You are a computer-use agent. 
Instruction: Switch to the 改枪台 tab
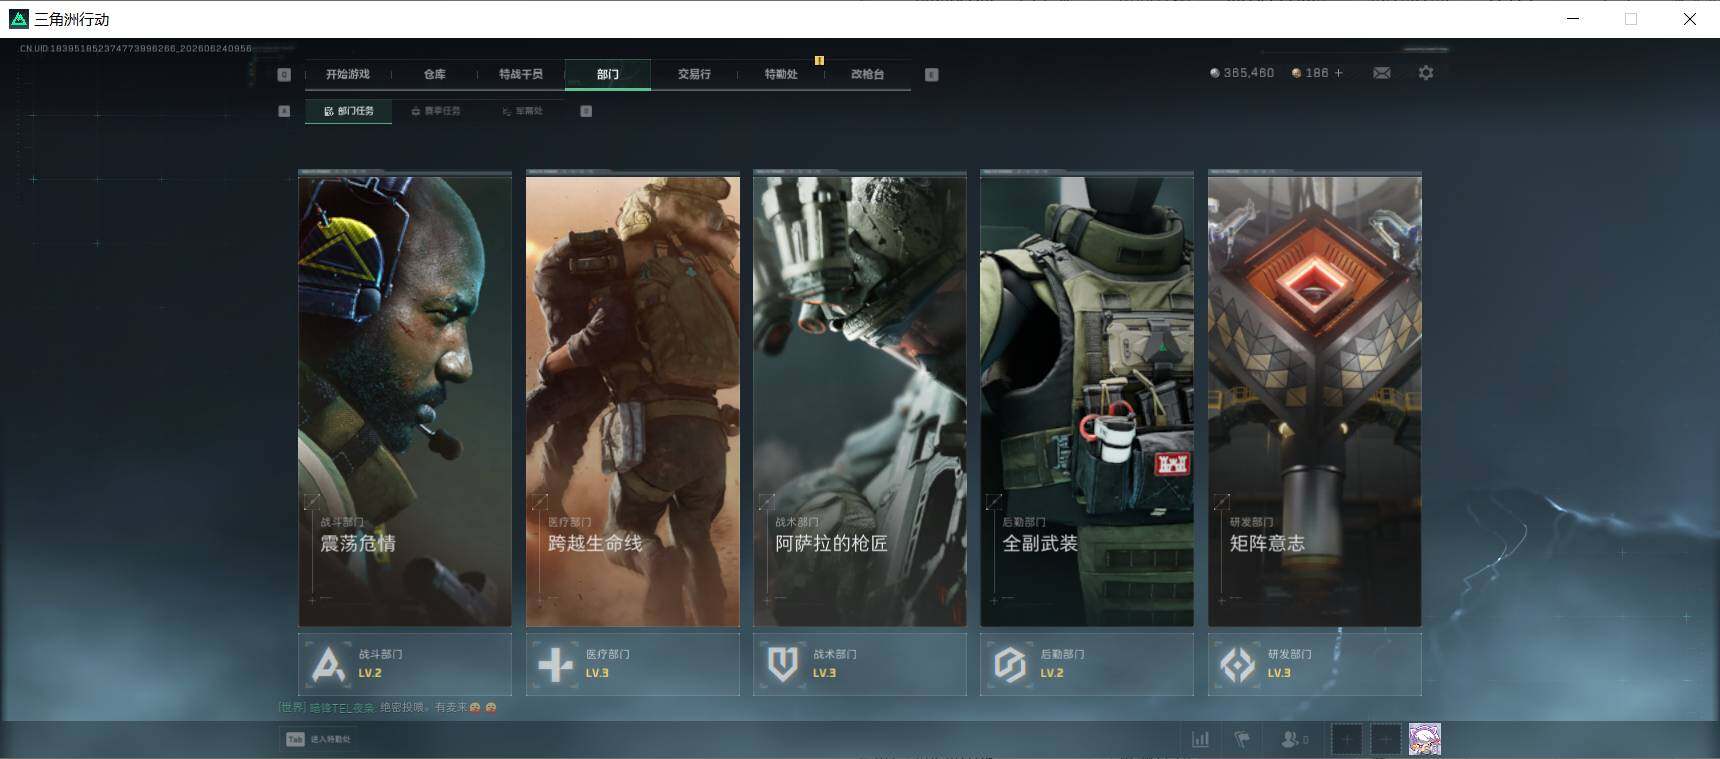(x=867, y=74)
